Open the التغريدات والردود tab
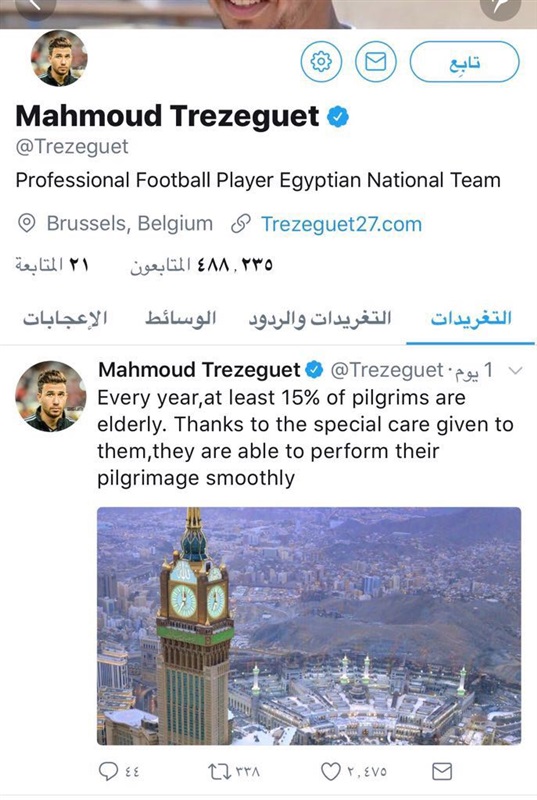 (x=320, y=318)
